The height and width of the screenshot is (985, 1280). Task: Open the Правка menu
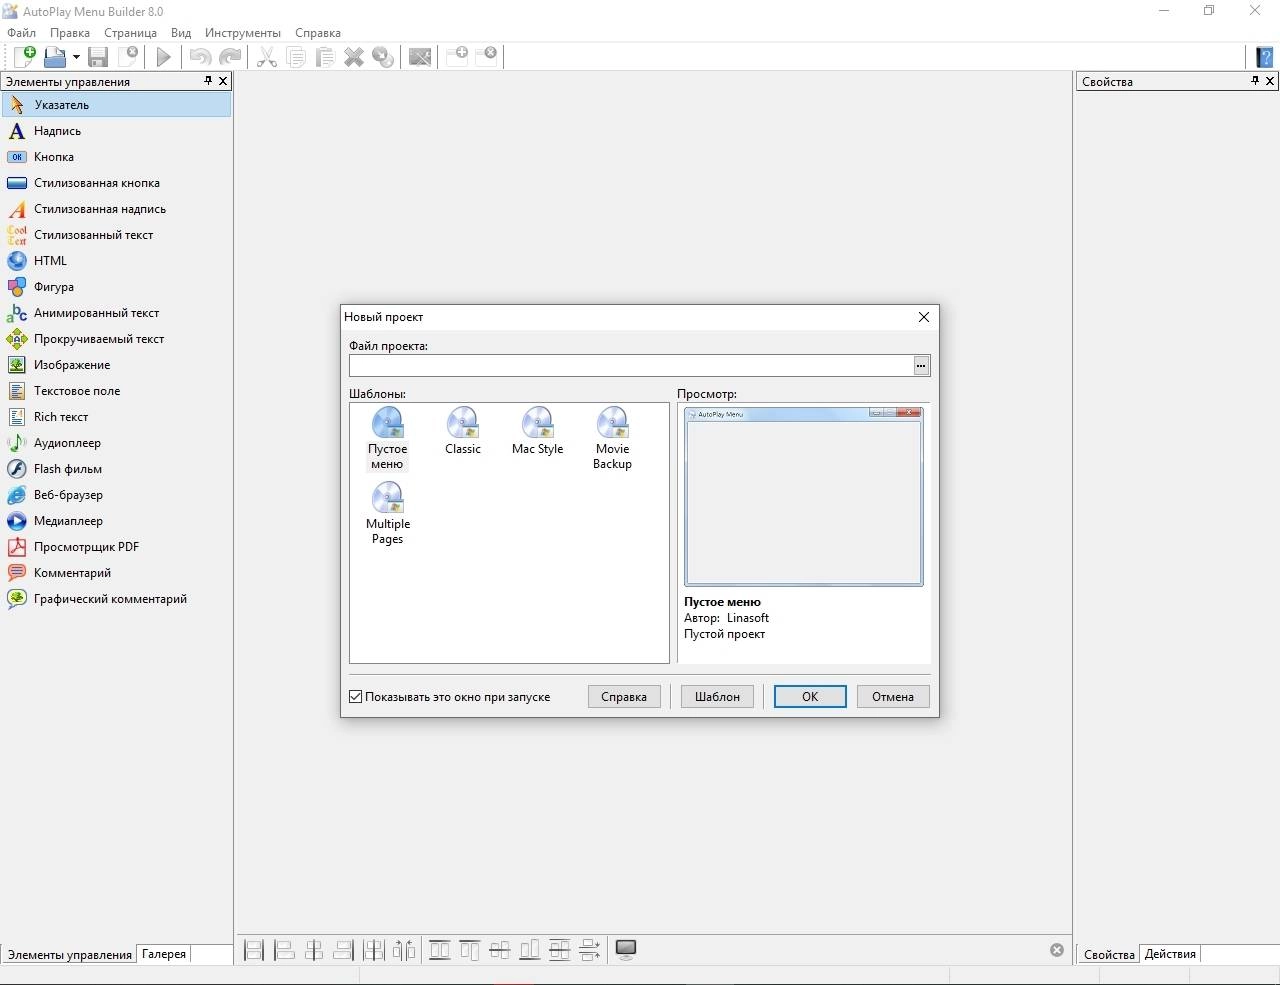pyautogui.click(x=70, y=33)
